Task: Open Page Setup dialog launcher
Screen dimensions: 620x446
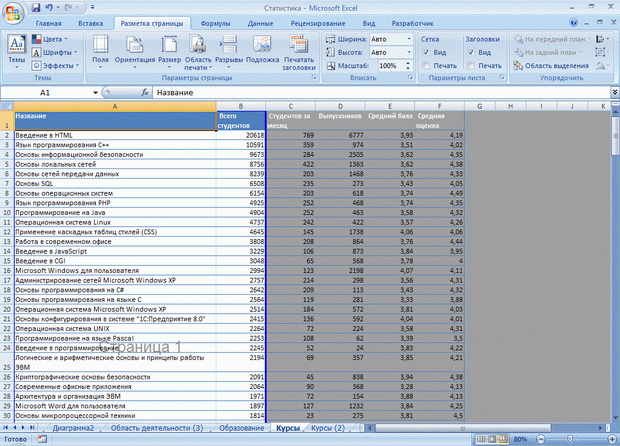Action: [314, 77]
